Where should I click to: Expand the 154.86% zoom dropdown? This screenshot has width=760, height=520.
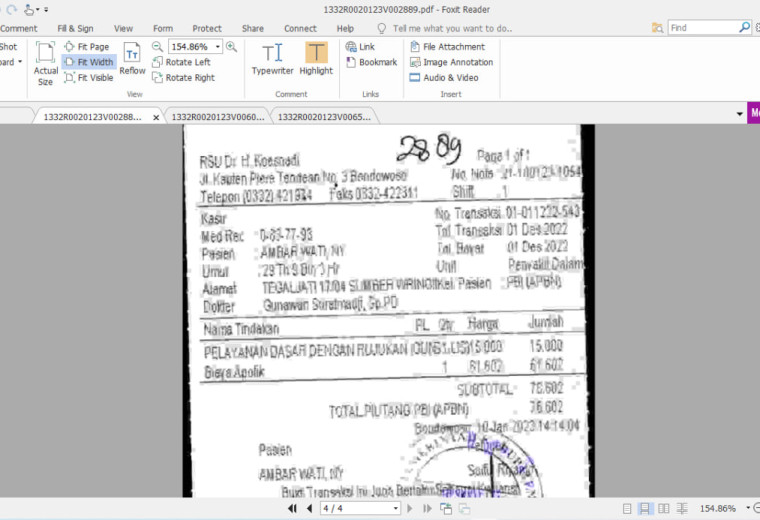point(218,47)
